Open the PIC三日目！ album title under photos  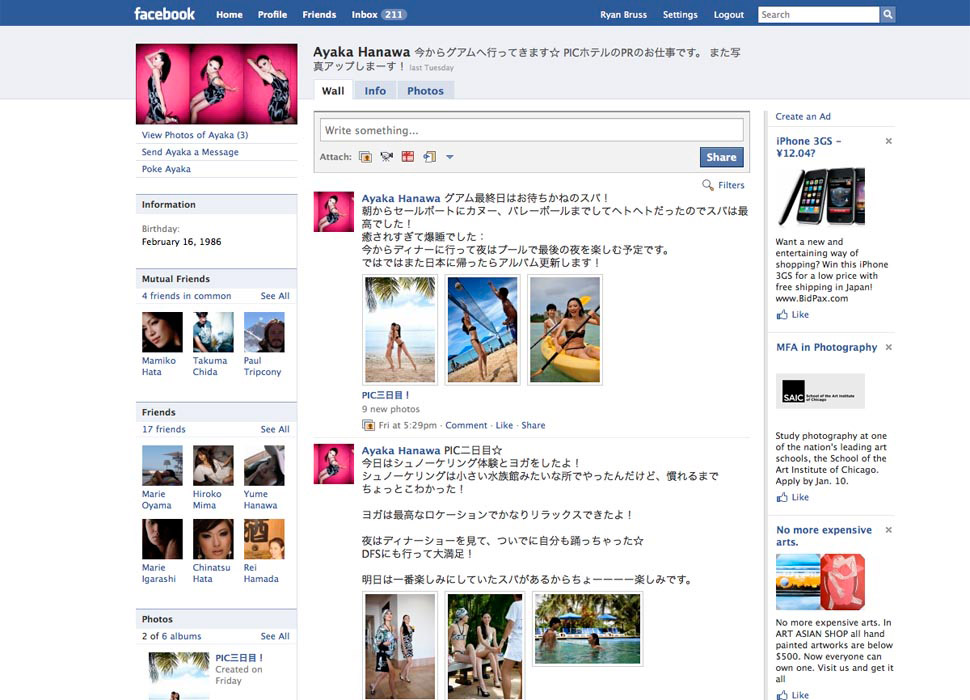[240, 658]
